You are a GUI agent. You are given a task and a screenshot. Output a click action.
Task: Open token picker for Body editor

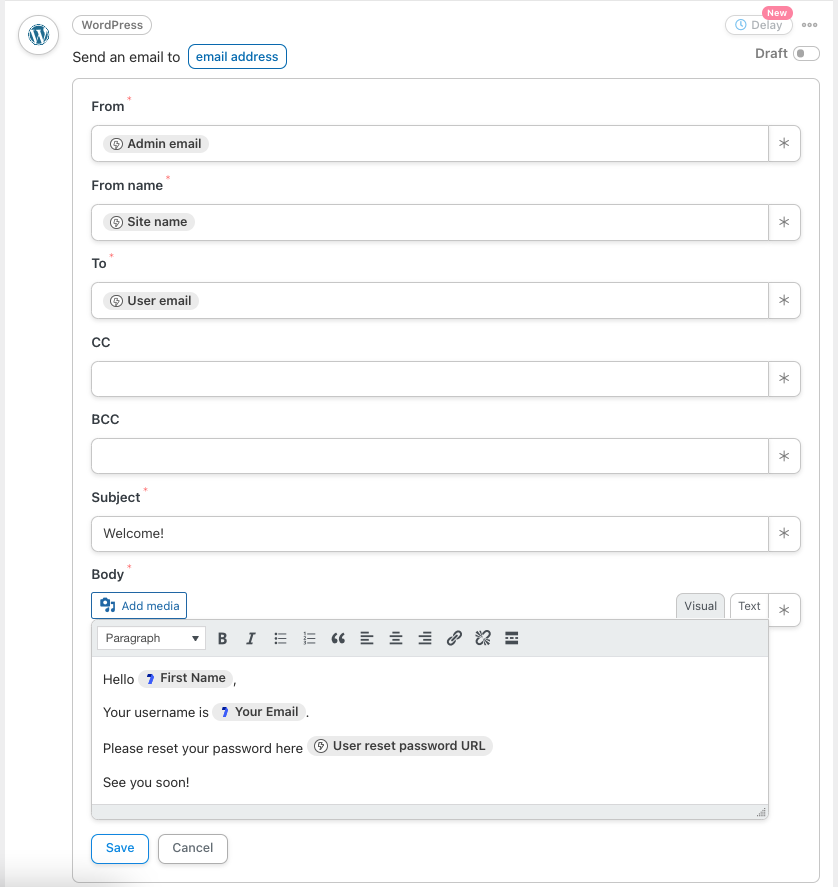pos(784,610)
